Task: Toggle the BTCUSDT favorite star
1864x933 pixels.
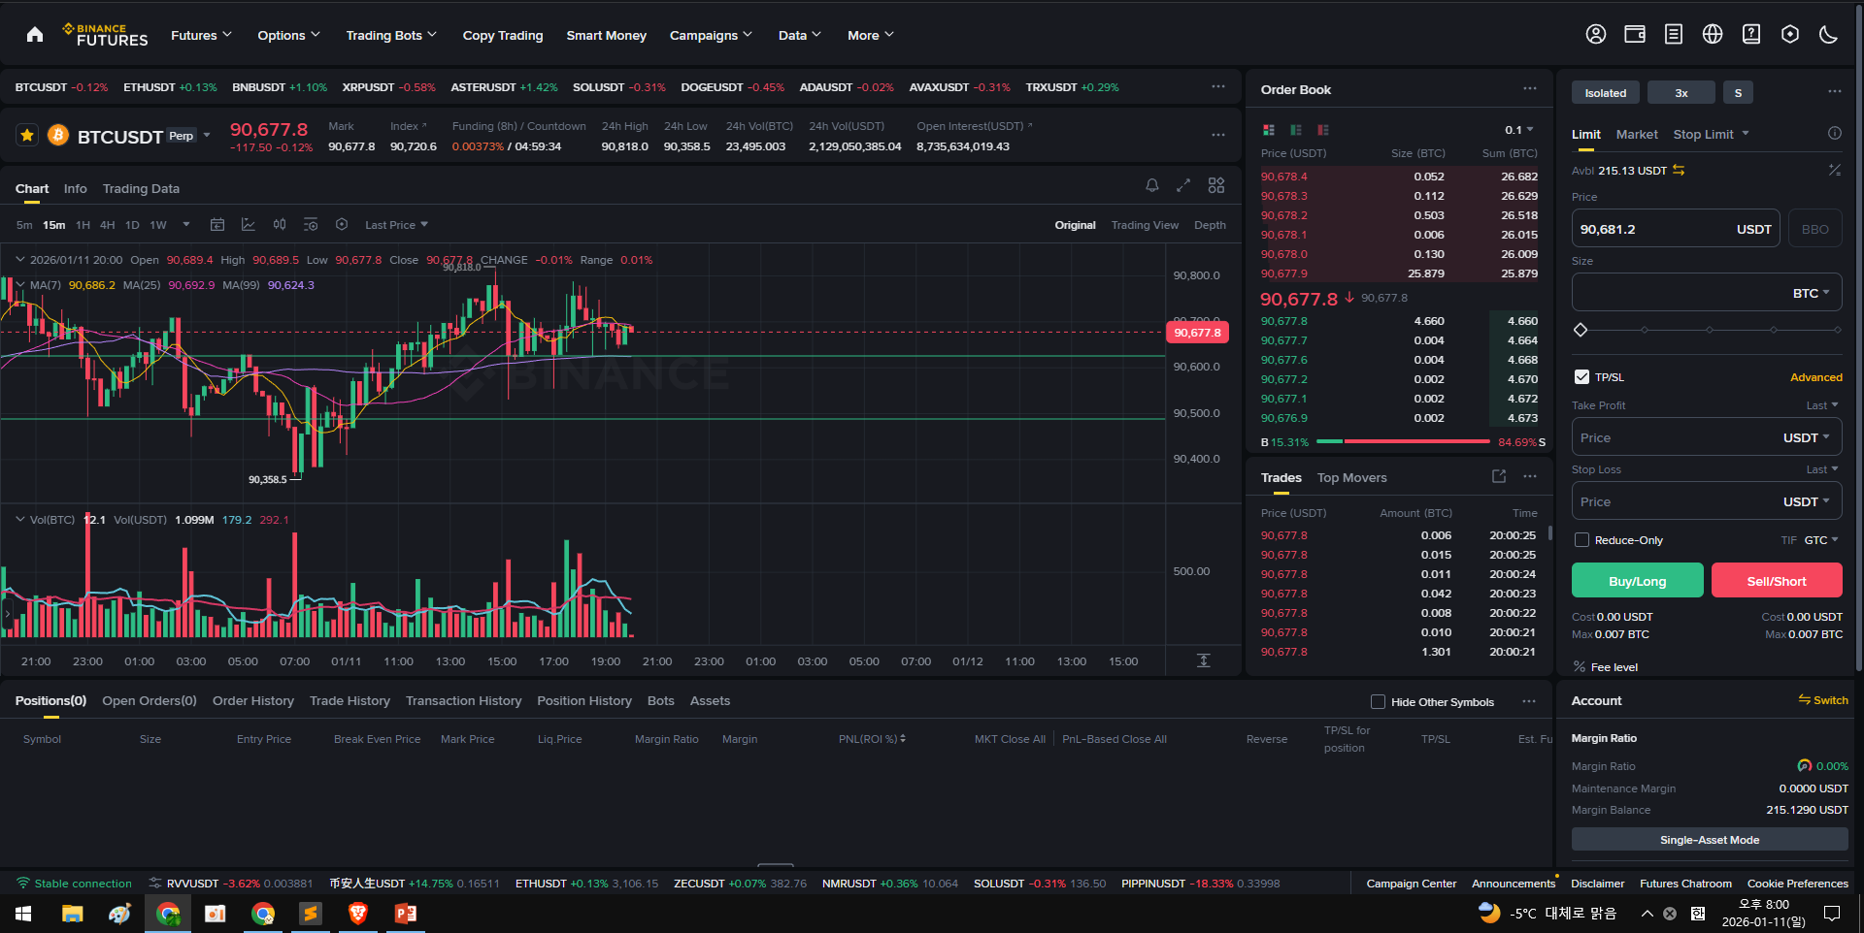Action: (27, 135)
